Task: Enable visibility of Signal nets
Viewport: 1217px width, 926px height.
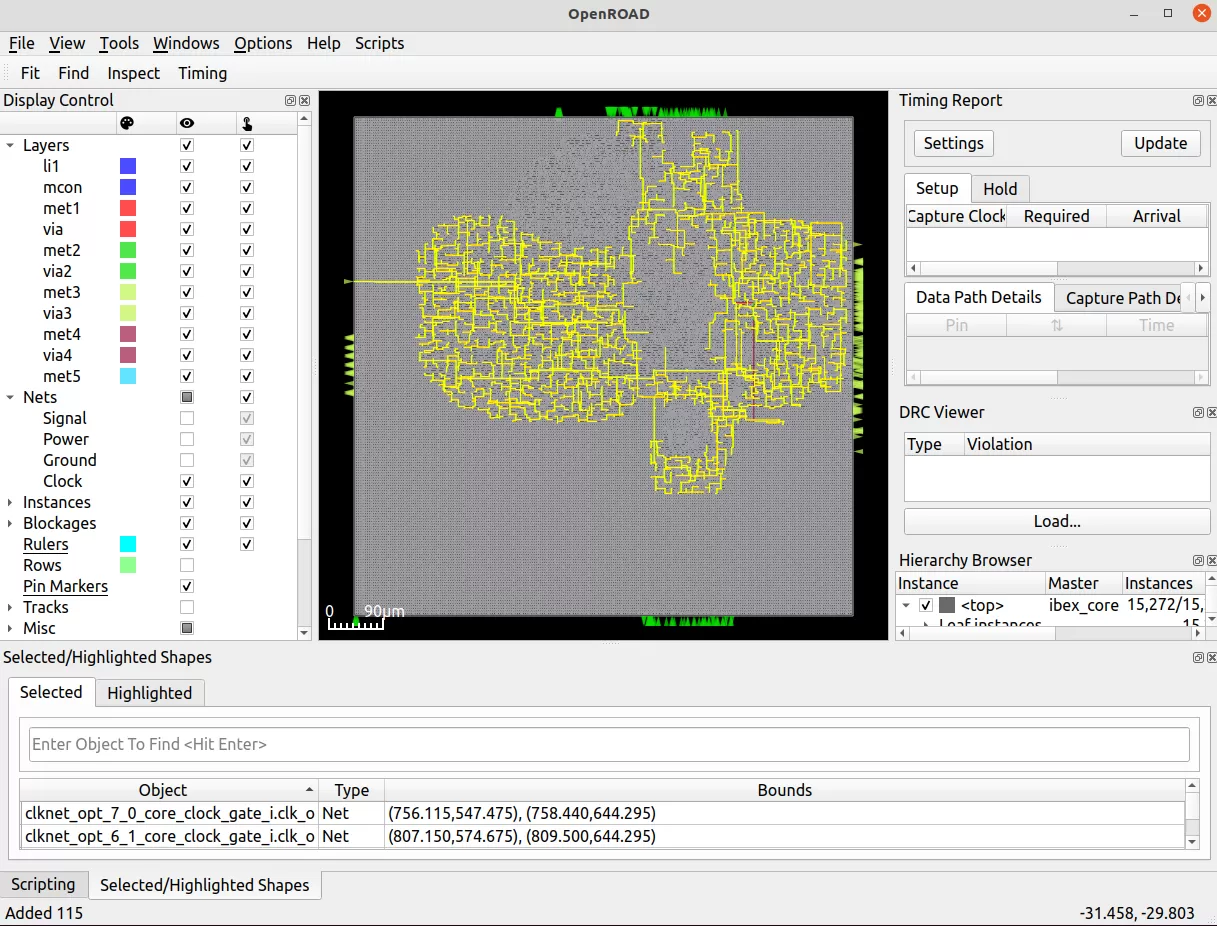Action: pyautogui.click(x=187, y=418)
